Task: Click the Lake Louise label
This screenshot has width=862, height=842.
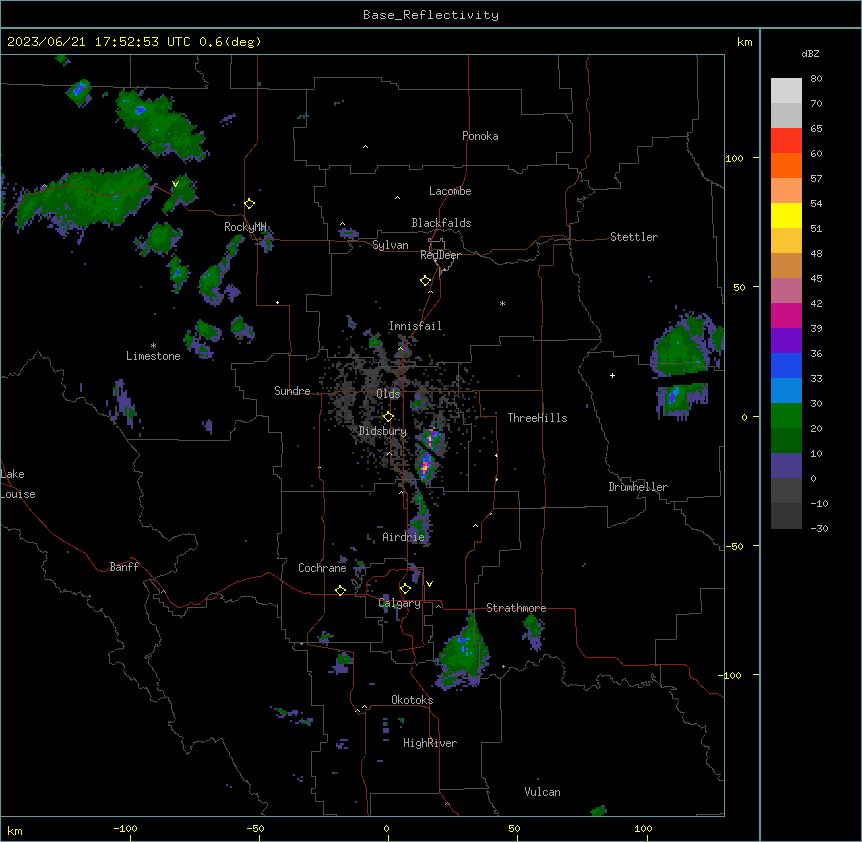Action: (x=18, y=484)
